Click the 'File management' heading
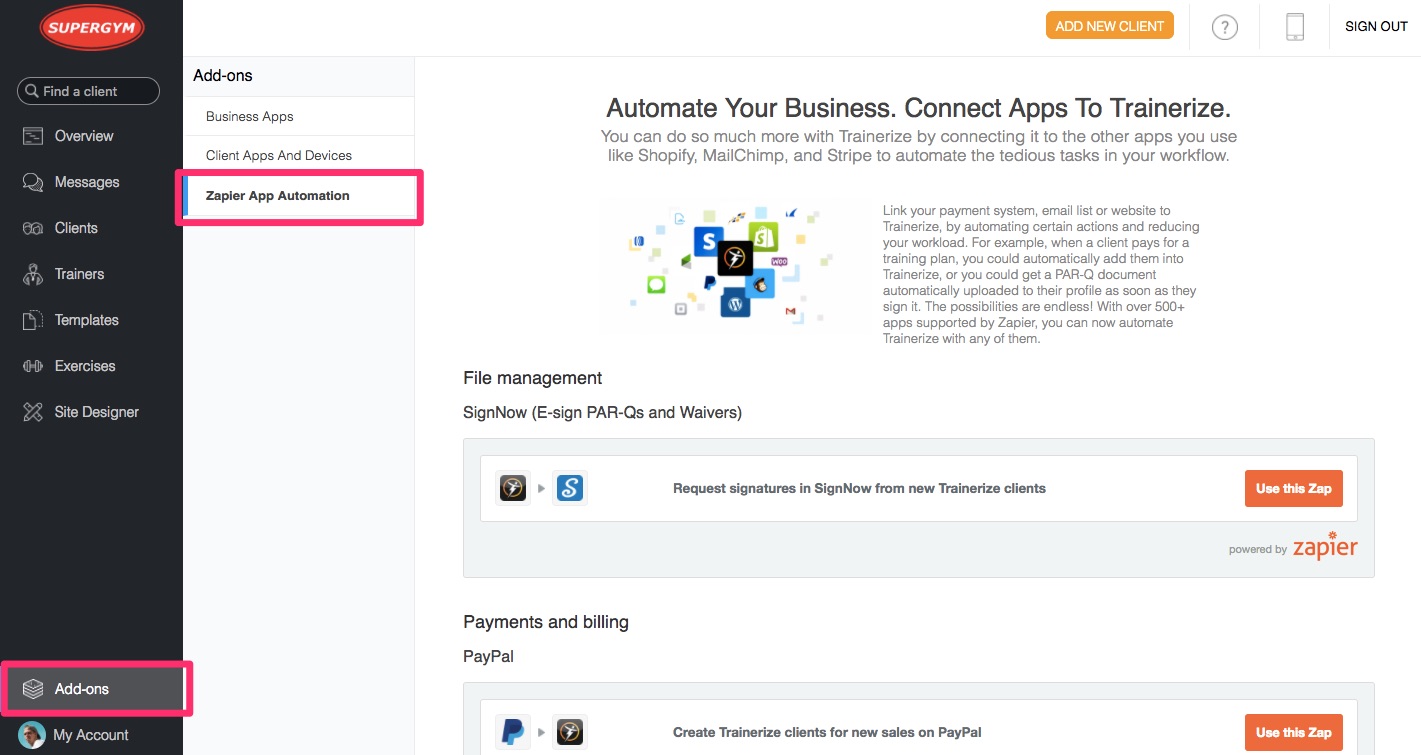The height and width of the screenshot is (755, 1421). point(533,378)
